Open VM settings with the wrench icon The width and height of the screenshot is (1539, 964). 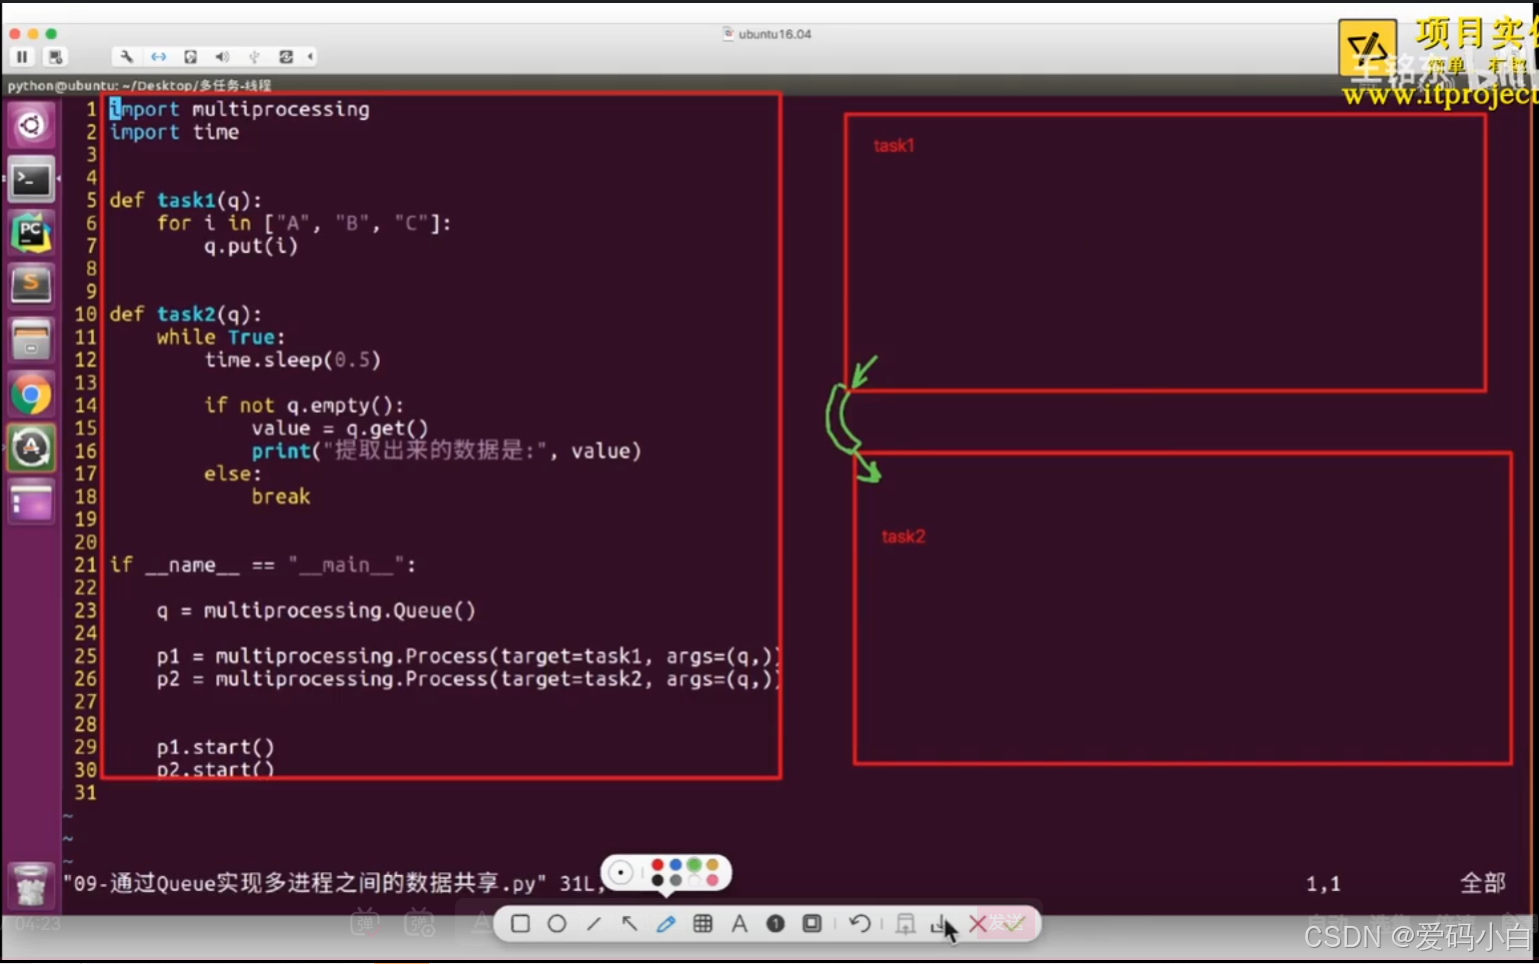click(x=126, y=57)
